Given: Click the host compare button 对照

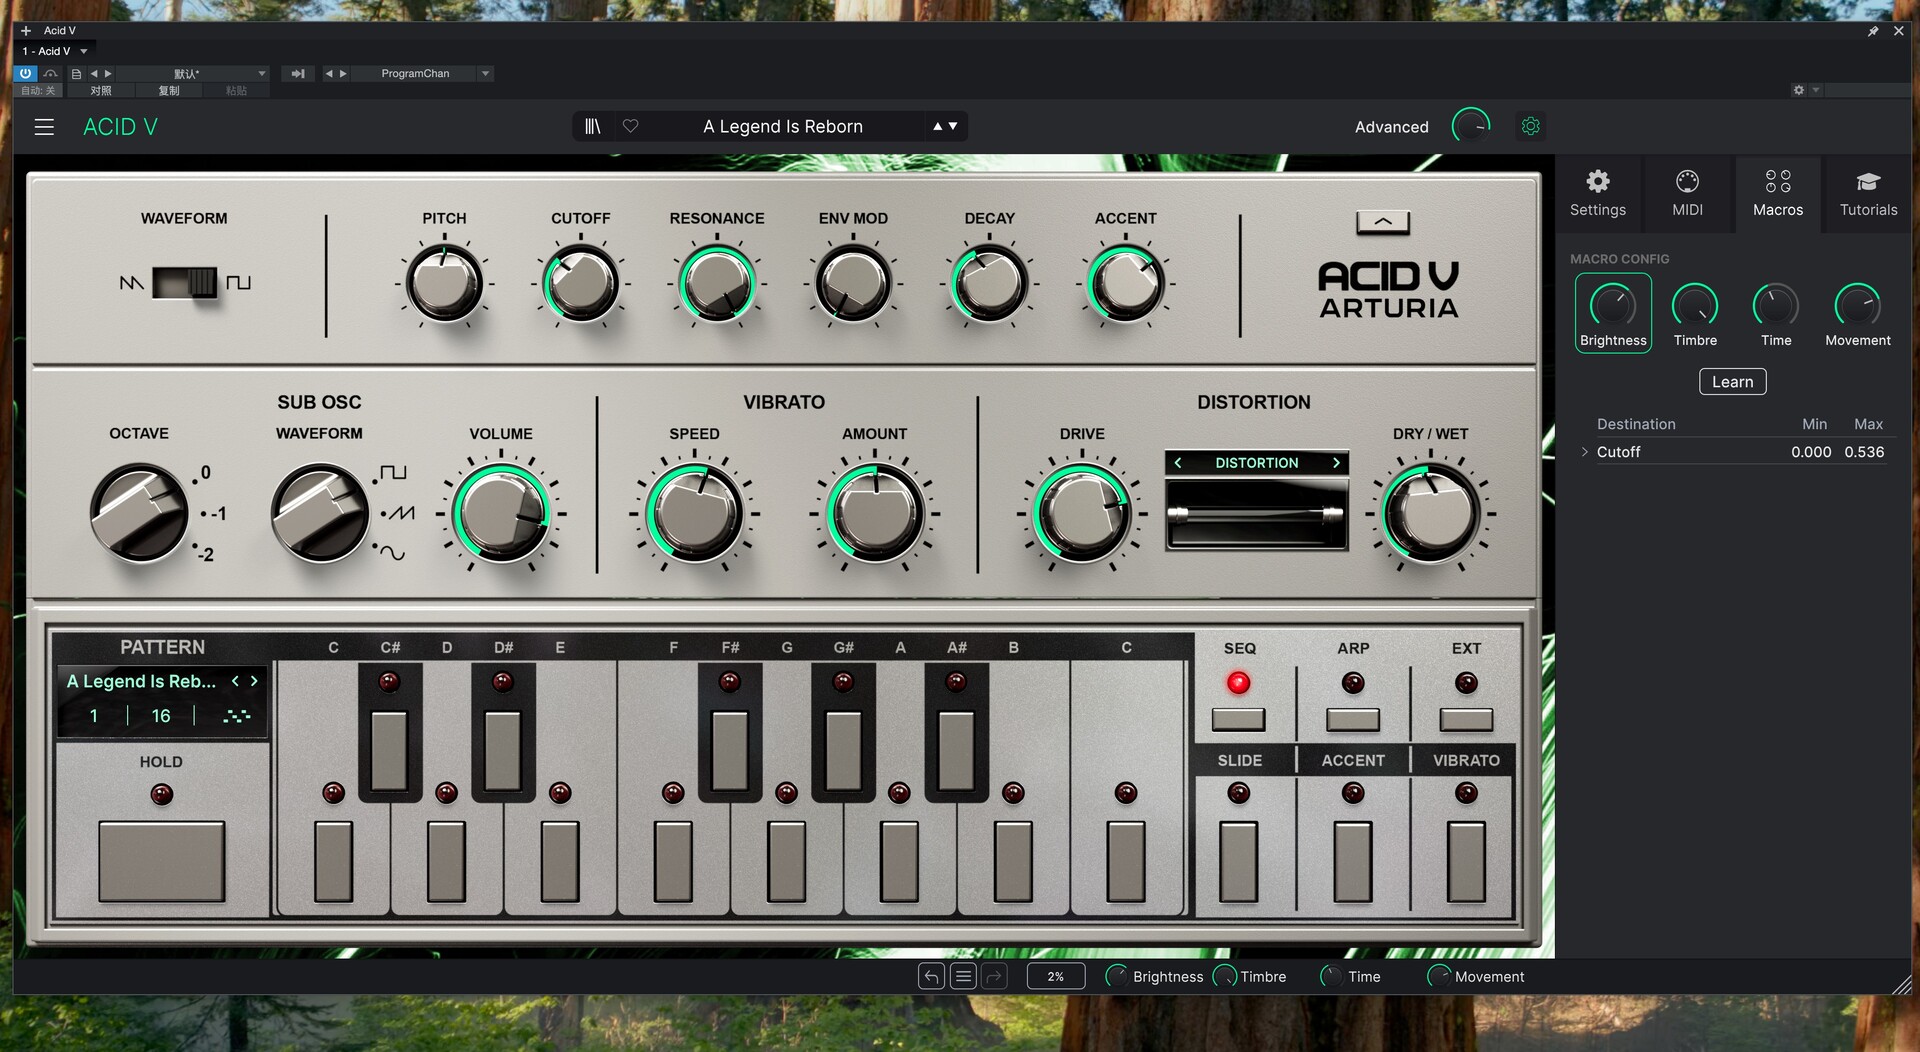Looking at the screenshot, I should tap(101, 90).
